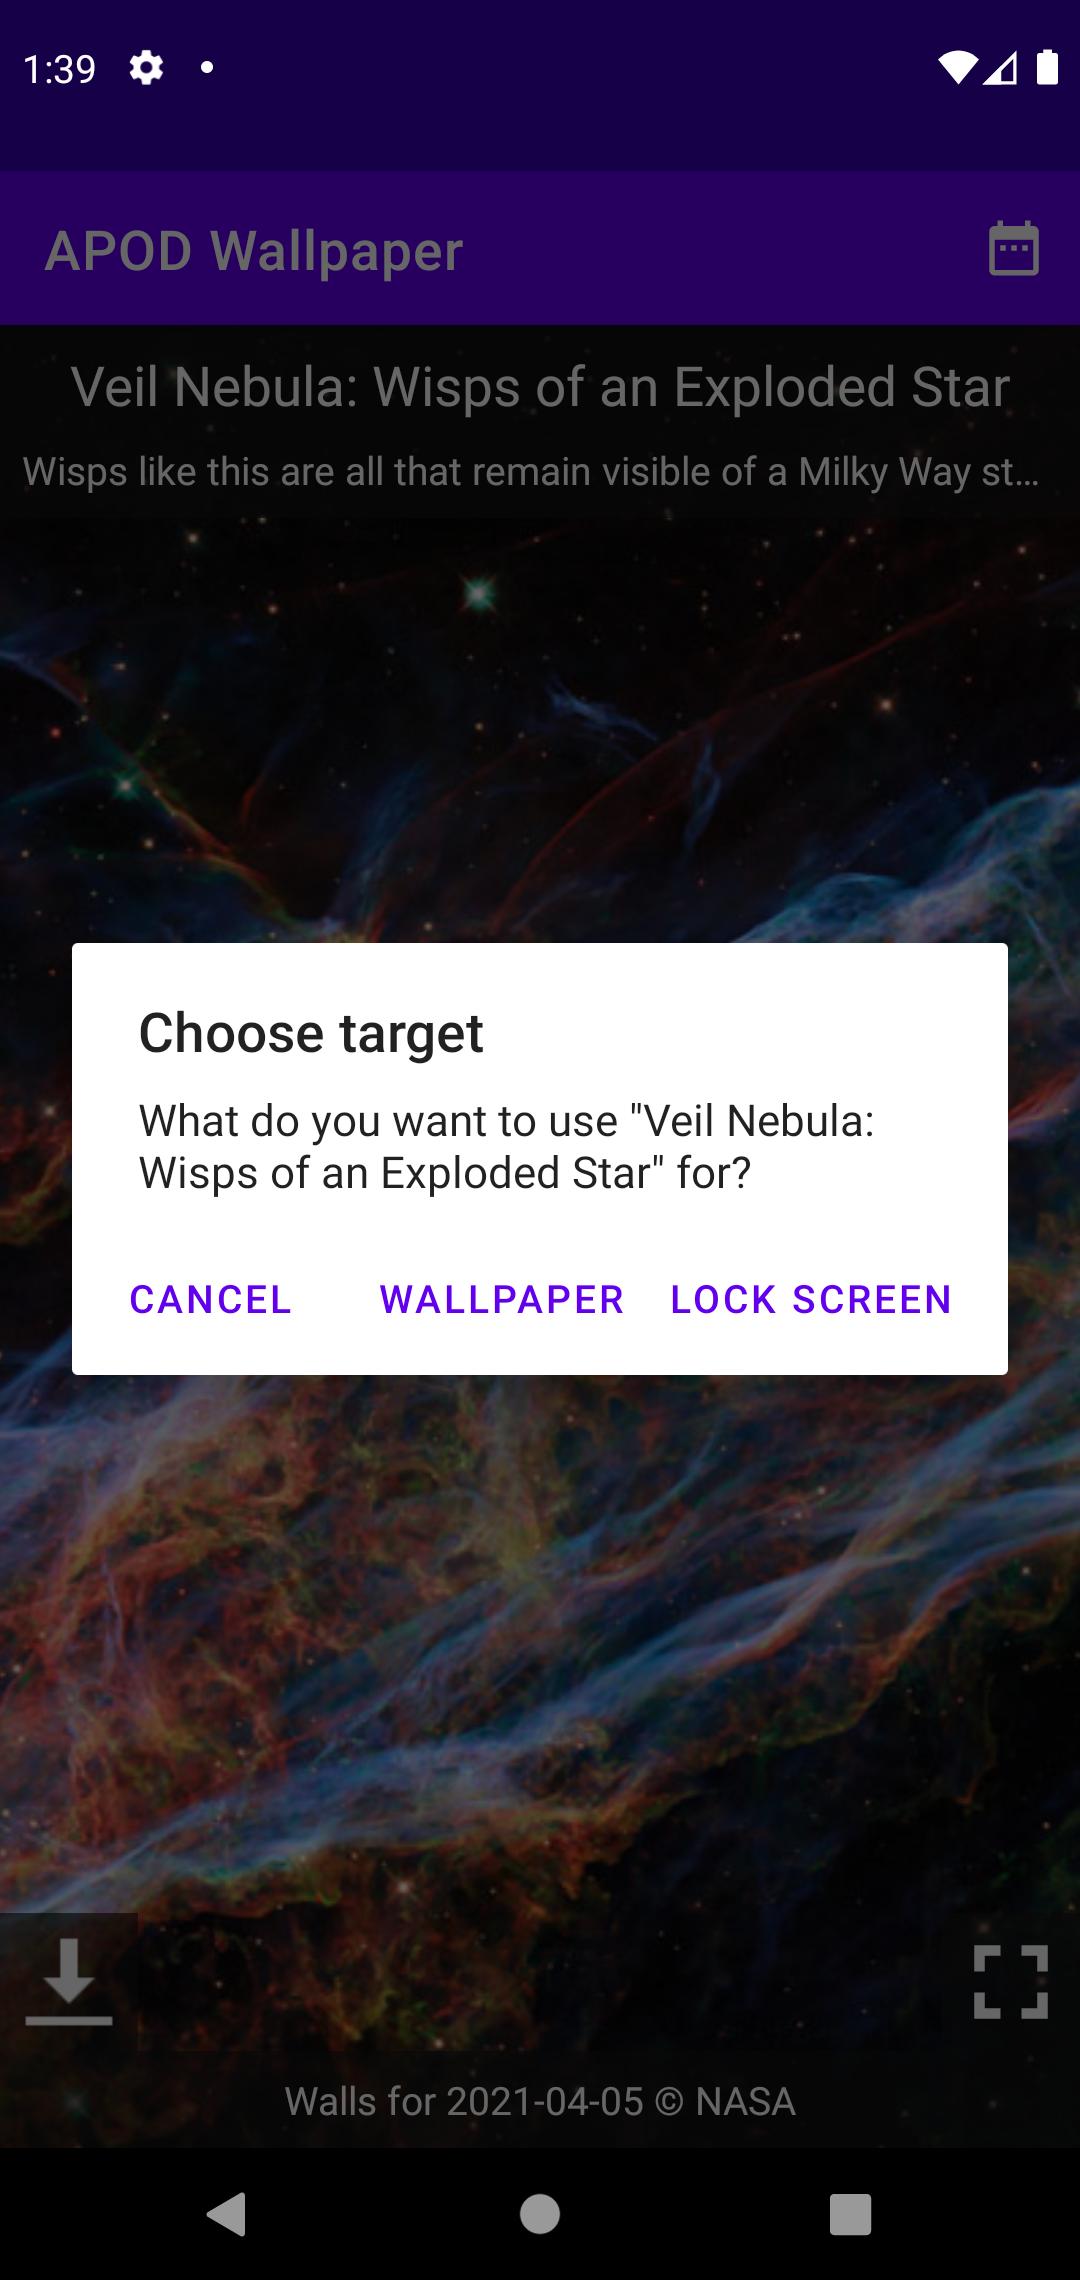1080x2280 pixels.
Task: Tap the Walls for 2021-04-05 NASA credit
Action: [540, 2101]
